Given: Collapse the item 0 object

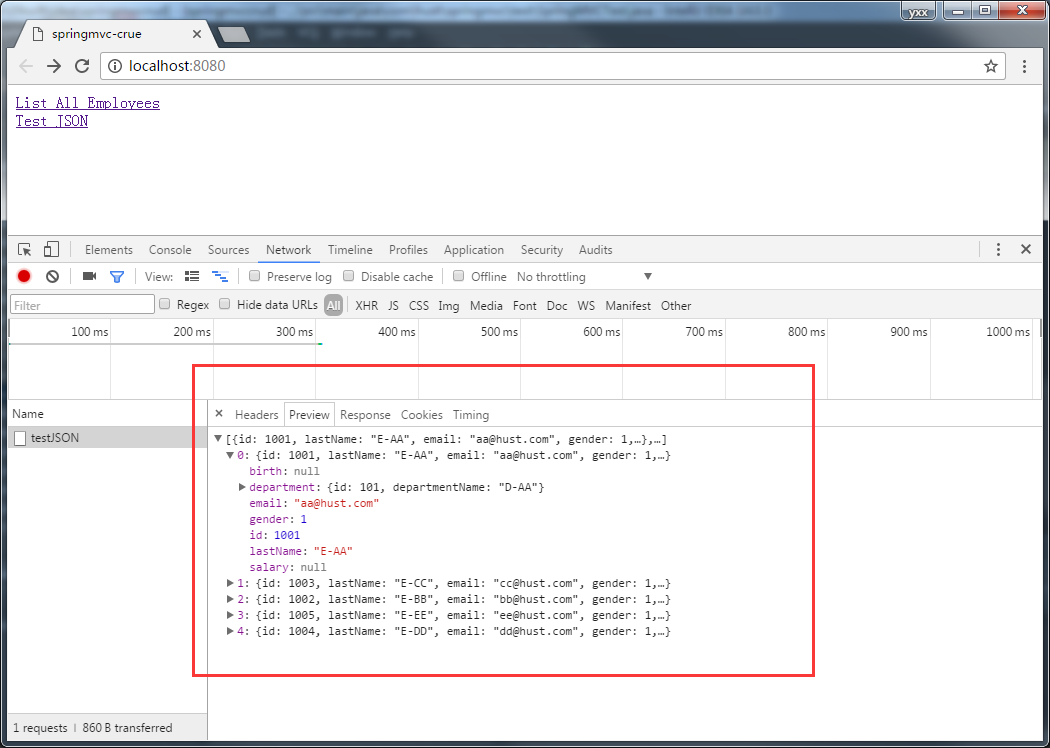Looking at the screenshot, I should point(230,455).
